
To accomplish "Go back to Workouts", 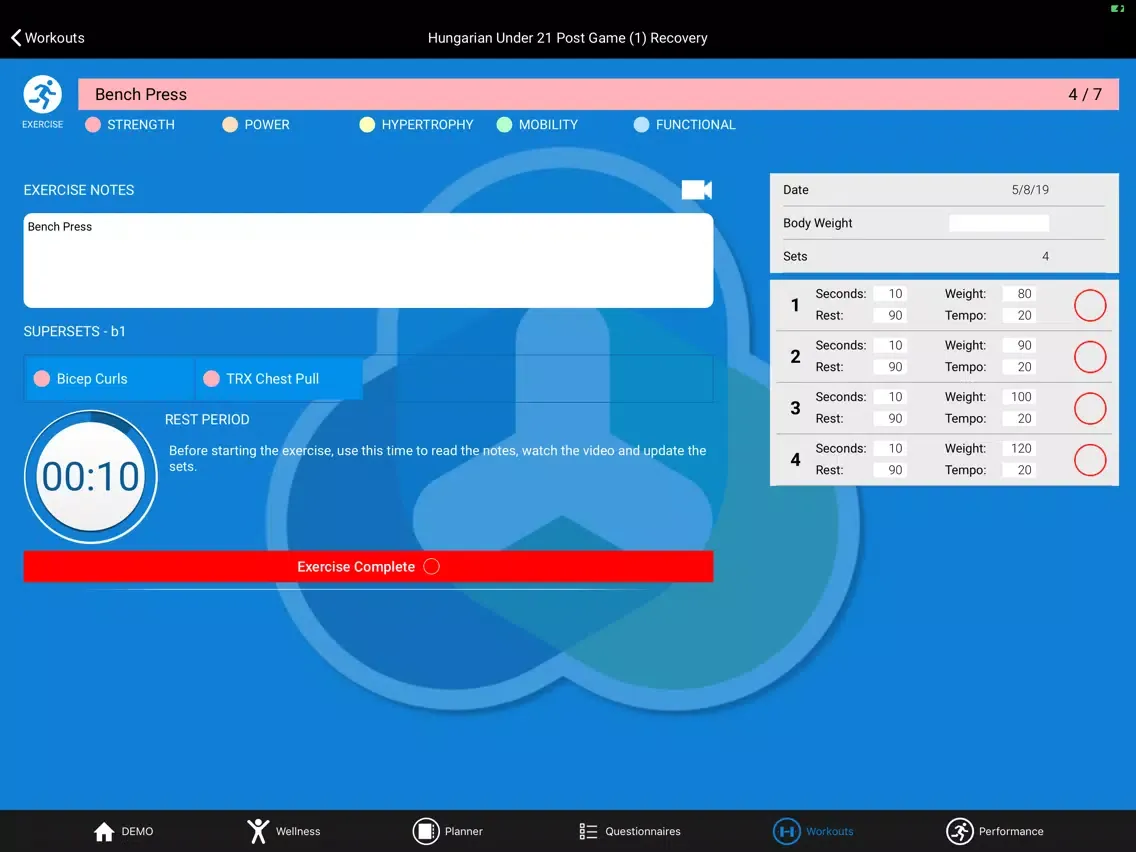I will pyautogui.click(x=47, y=38).
